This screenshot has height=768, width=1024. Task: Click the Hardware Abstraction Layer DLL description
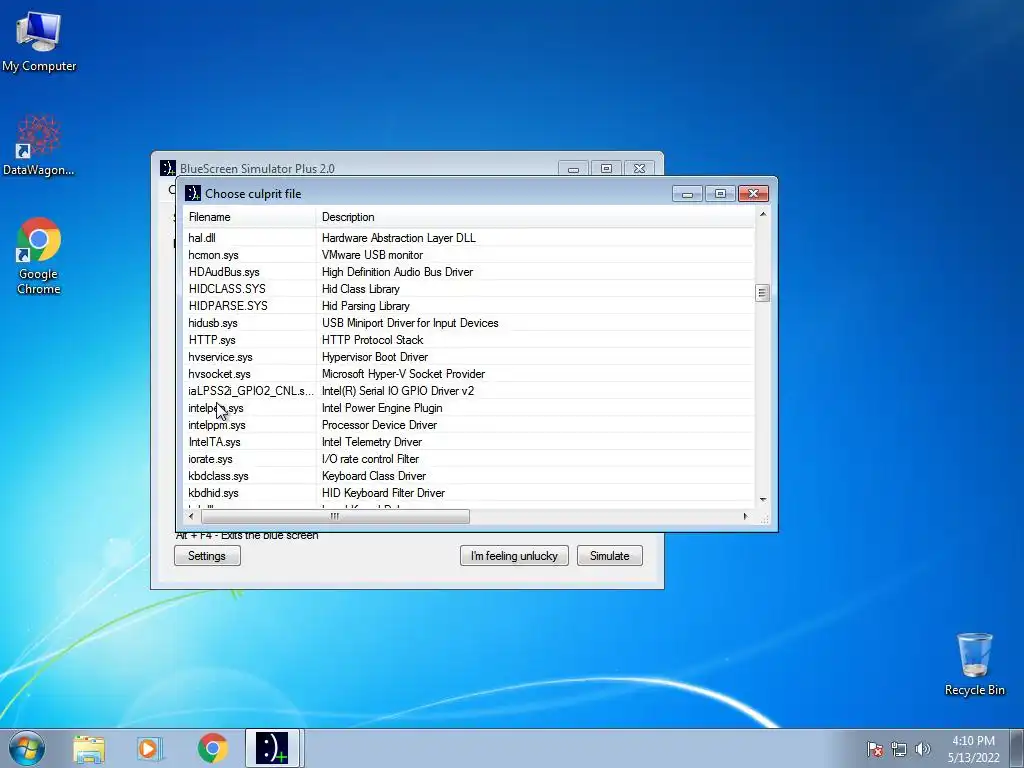[x=398, y=238]
